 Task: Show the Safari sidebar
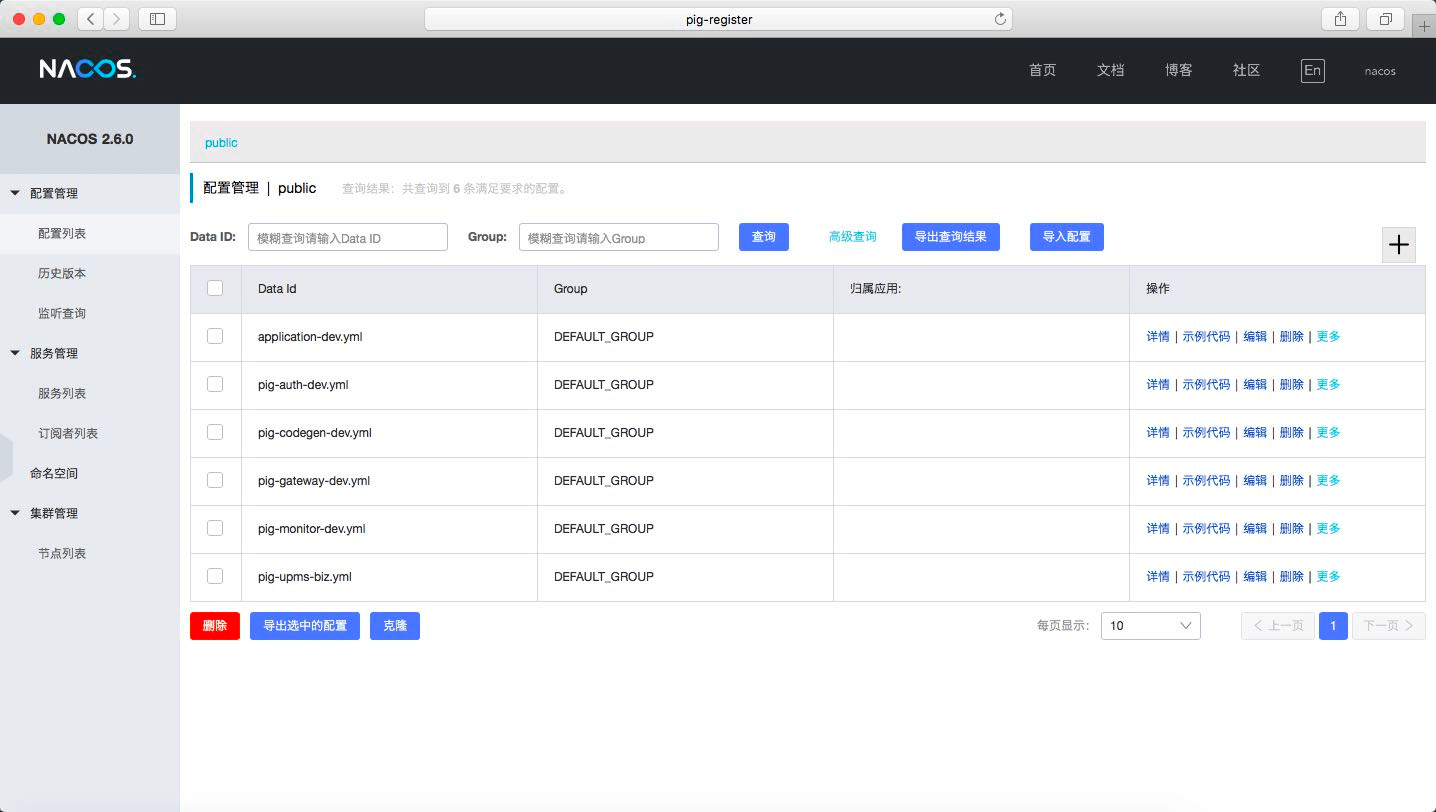(157, 18)
